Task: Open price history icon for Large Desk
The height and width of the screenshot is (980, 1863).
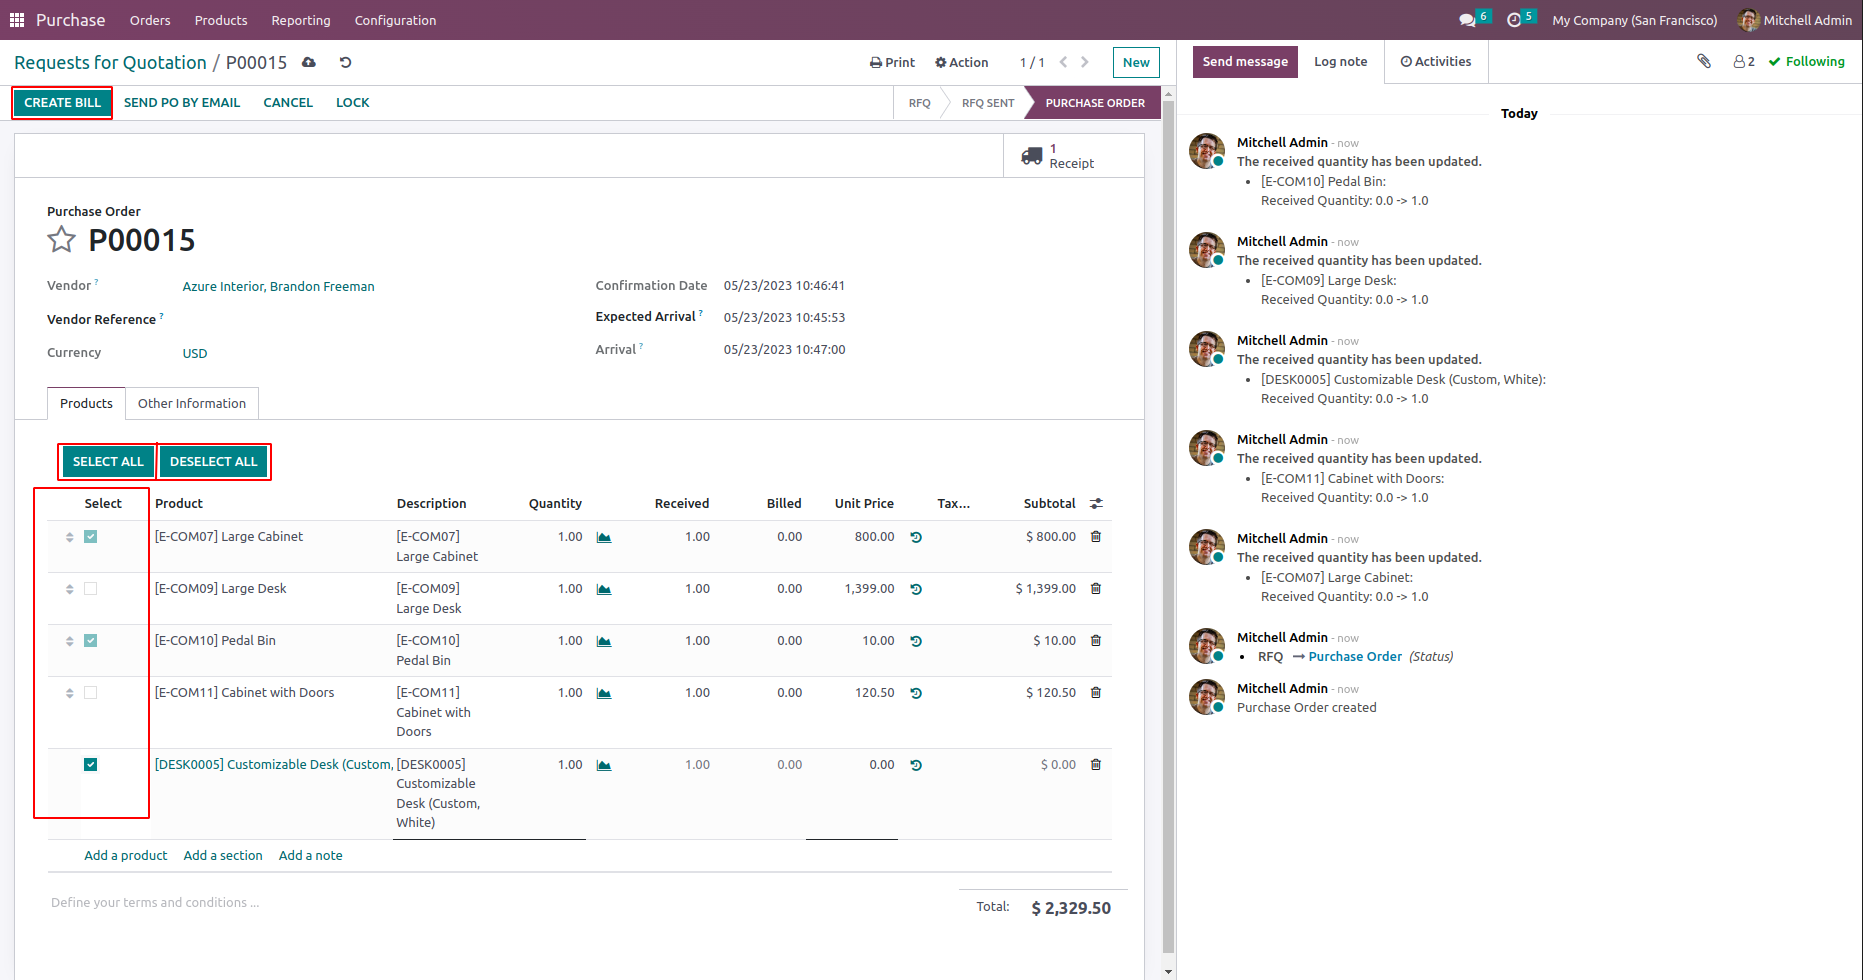Action: (916, 589)
